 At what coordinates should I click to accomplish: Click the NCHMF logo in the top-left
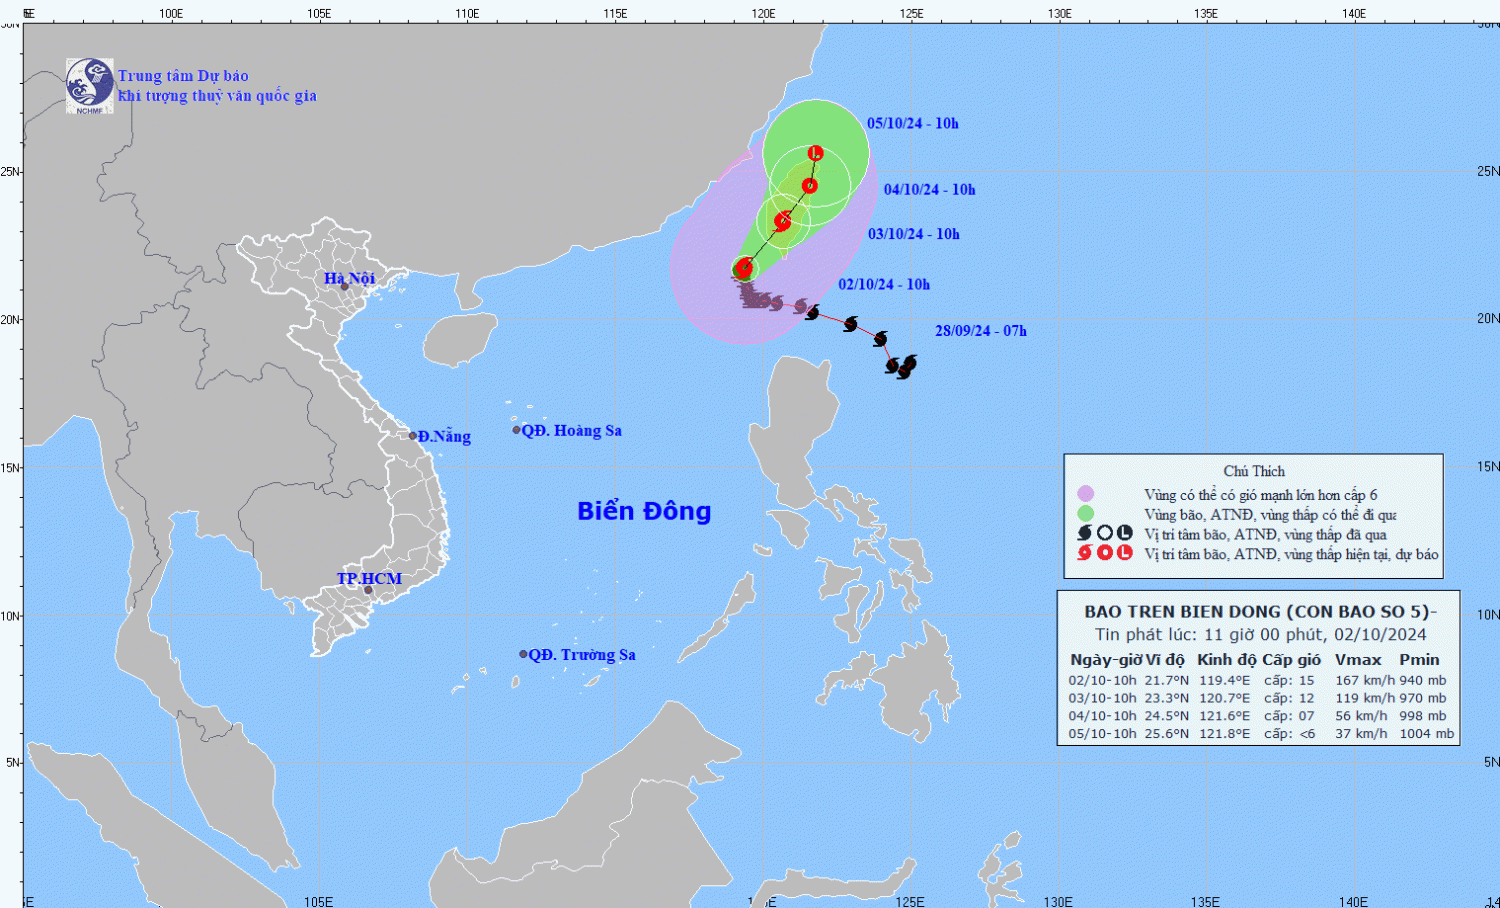pyautogui.click(x=89, y=85)
